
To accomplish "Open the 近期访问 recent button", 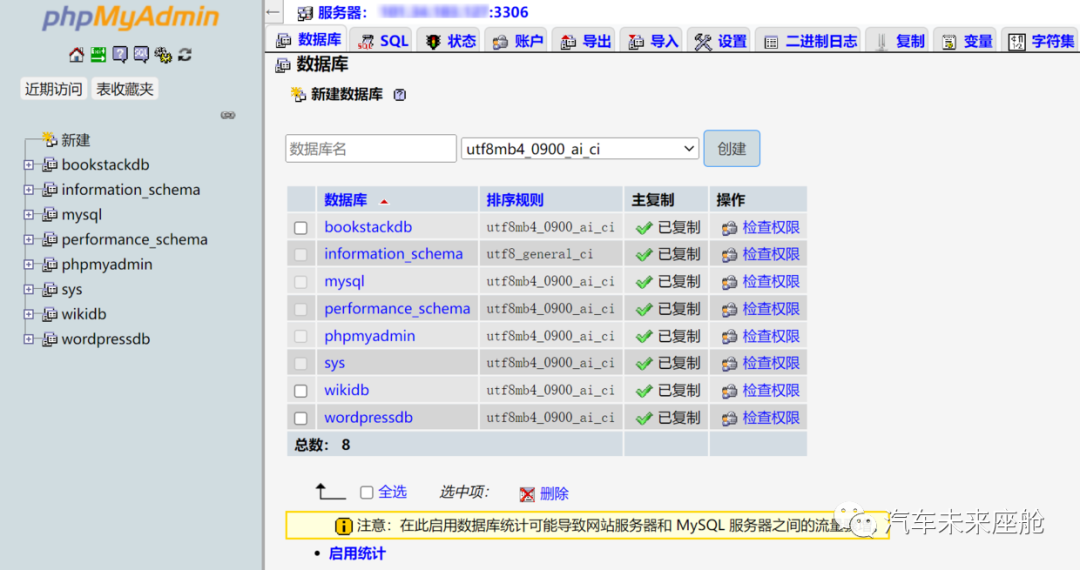I will point(54,89).
